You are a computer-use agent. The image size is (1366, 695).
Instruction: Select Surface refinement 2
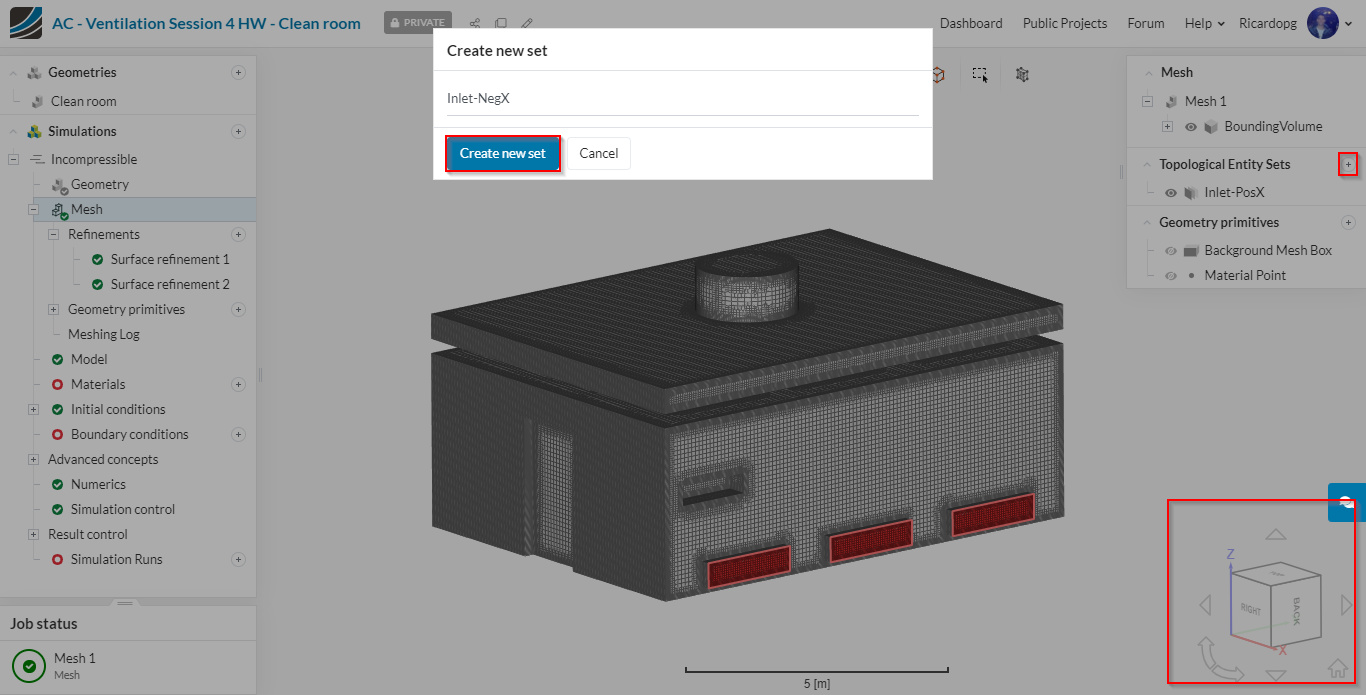(170, 284)
